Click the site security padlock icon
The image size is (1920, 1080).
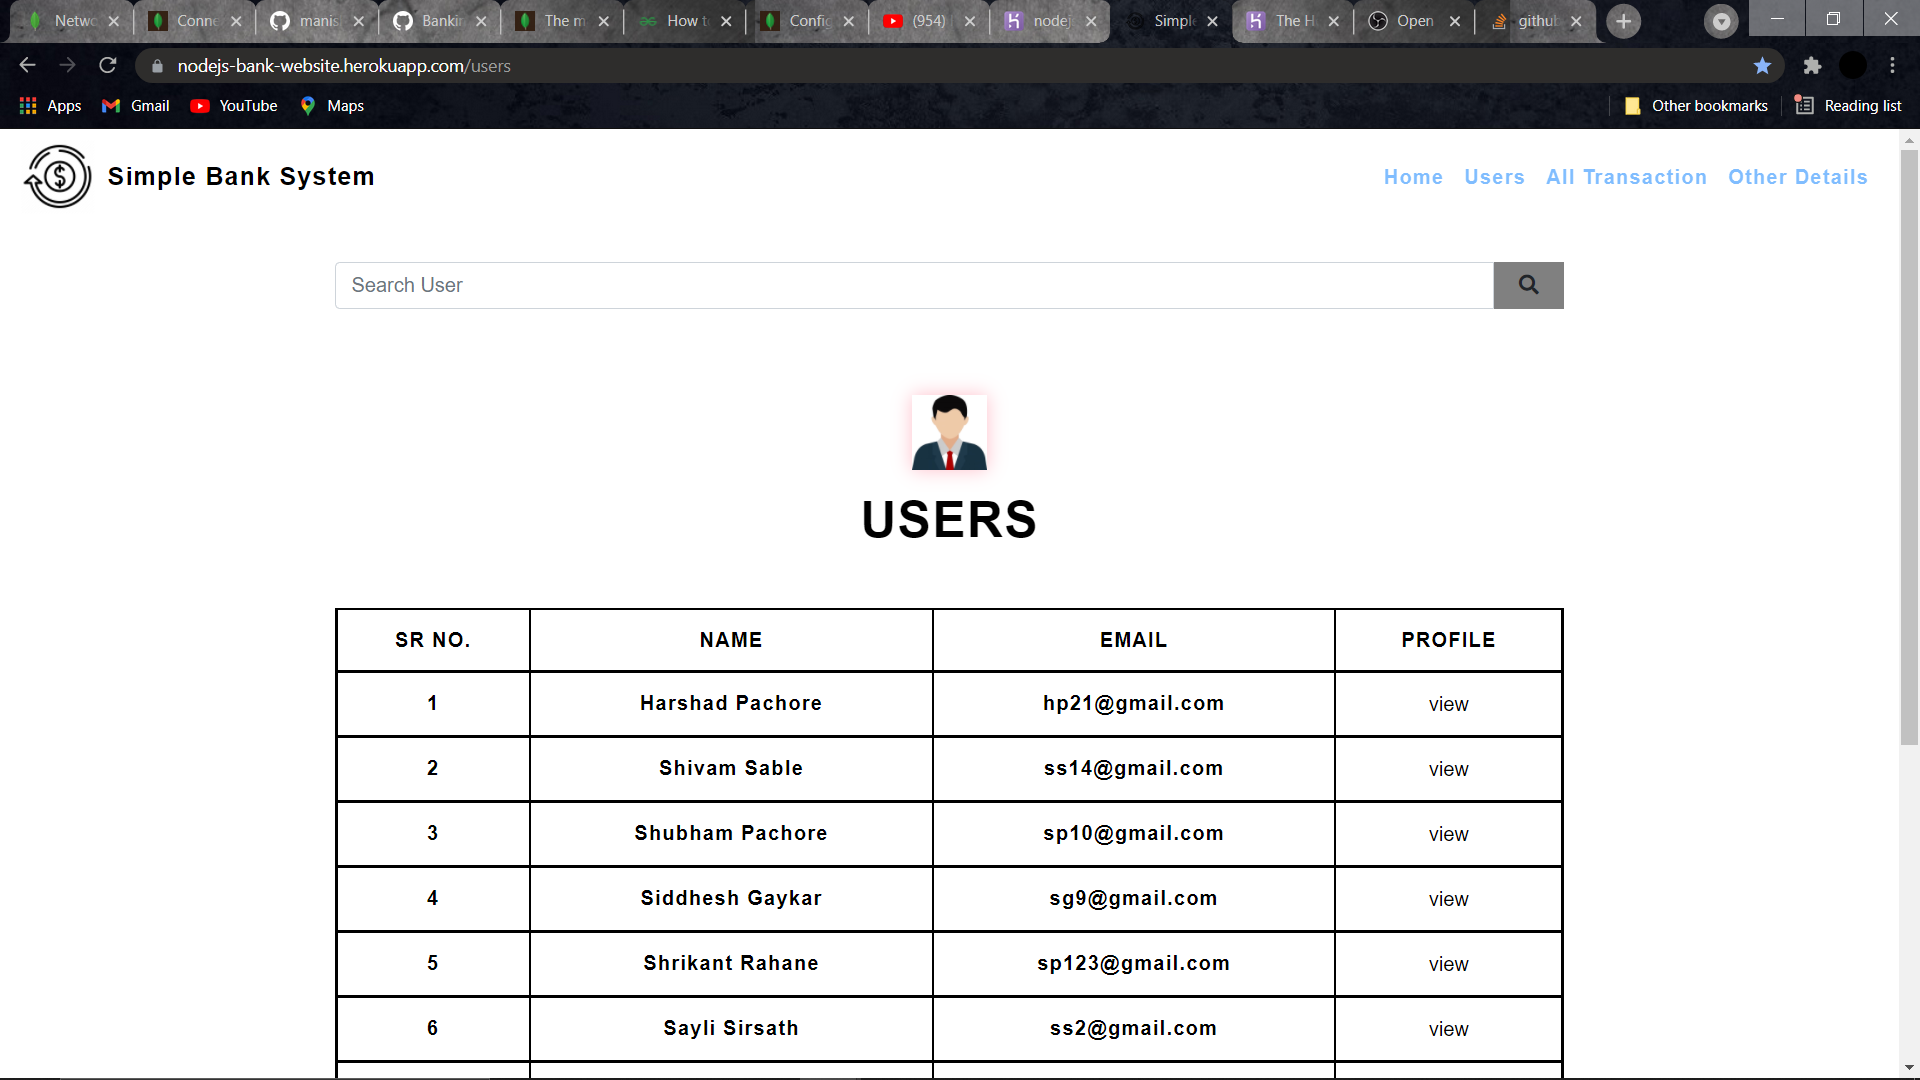tap(157, 65)
